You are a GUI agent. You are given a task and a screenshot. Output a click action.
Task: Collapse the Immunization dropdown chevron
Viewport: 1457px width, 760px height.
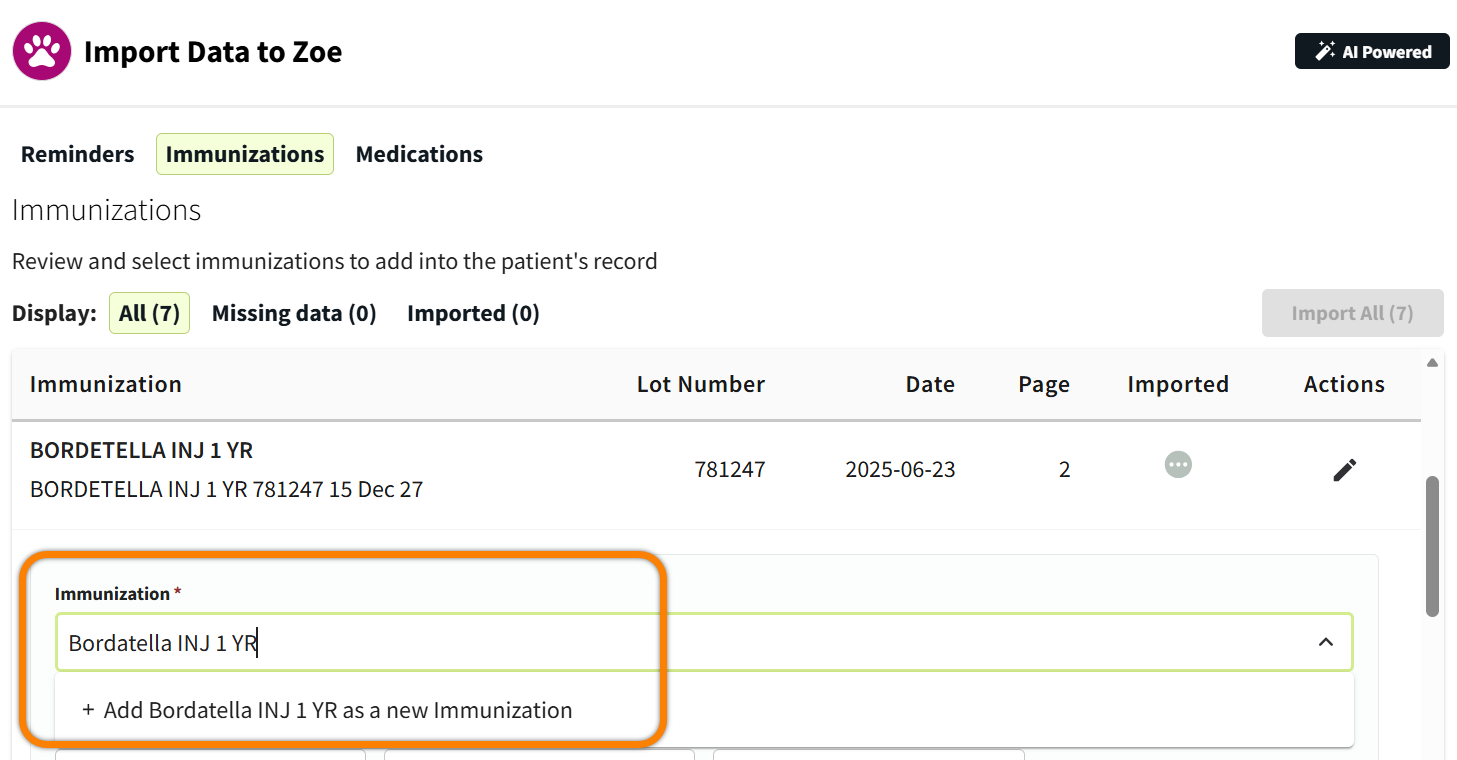pyautogui.click(x=1326, y=642)
